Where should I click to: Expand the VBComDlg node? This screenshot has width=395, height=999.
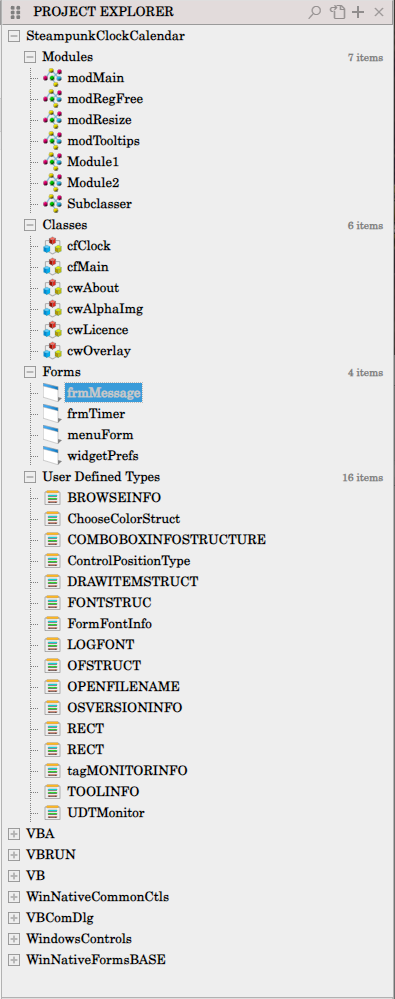pos(13,918)
